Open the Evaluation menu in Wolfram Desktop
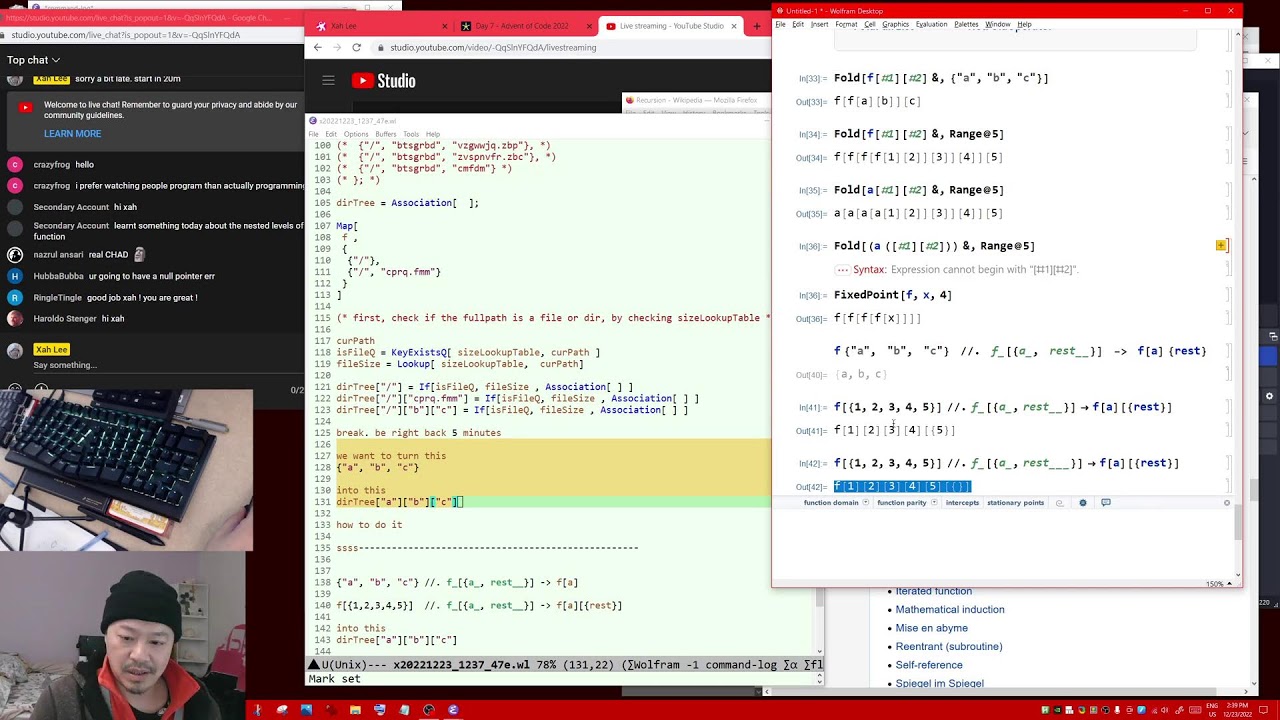 click(931, 24)
